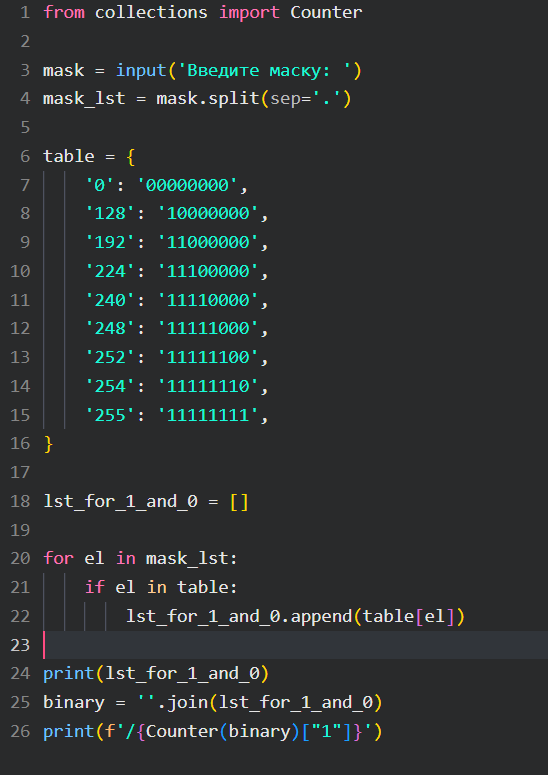
Task: Click Counter in the f-string on line 26
Action: pyautogui.click(x=182, y=731)
